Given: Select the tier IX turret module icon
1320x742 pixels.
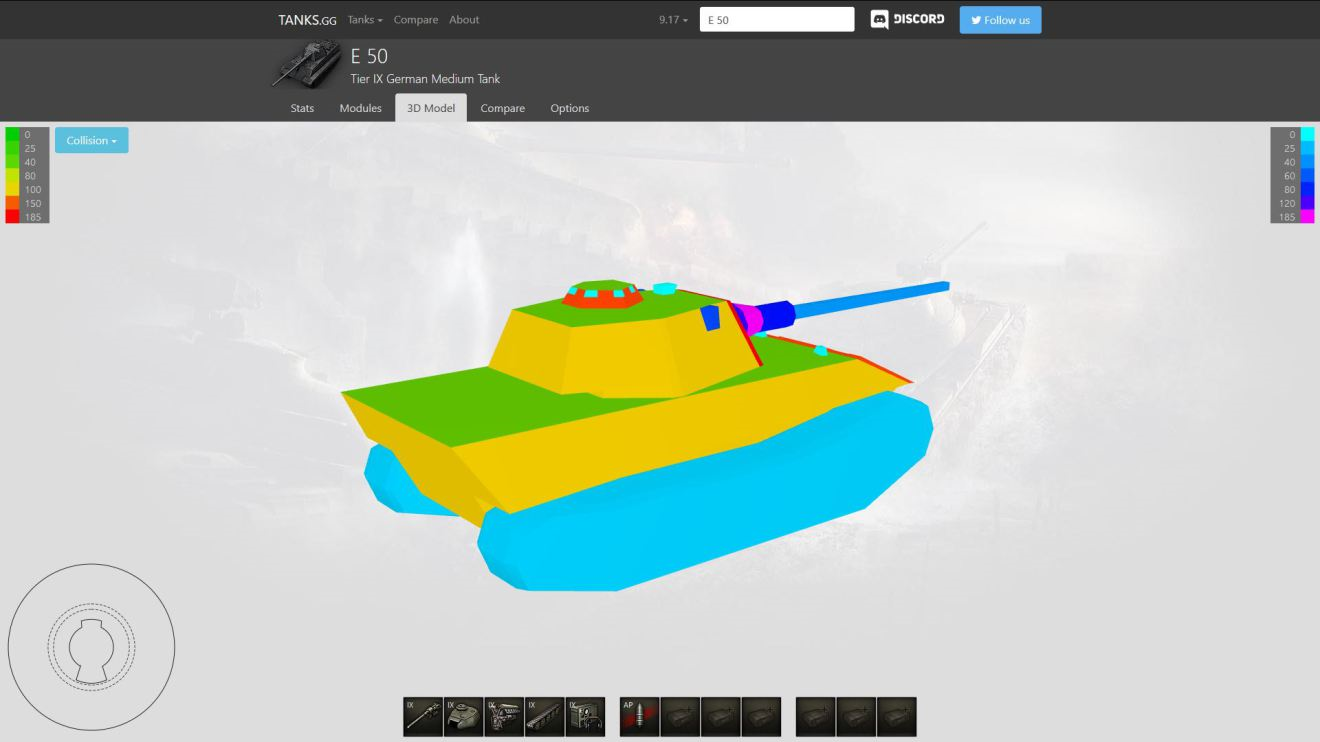Looking at the screenshot, I should (x=463, y=717).
